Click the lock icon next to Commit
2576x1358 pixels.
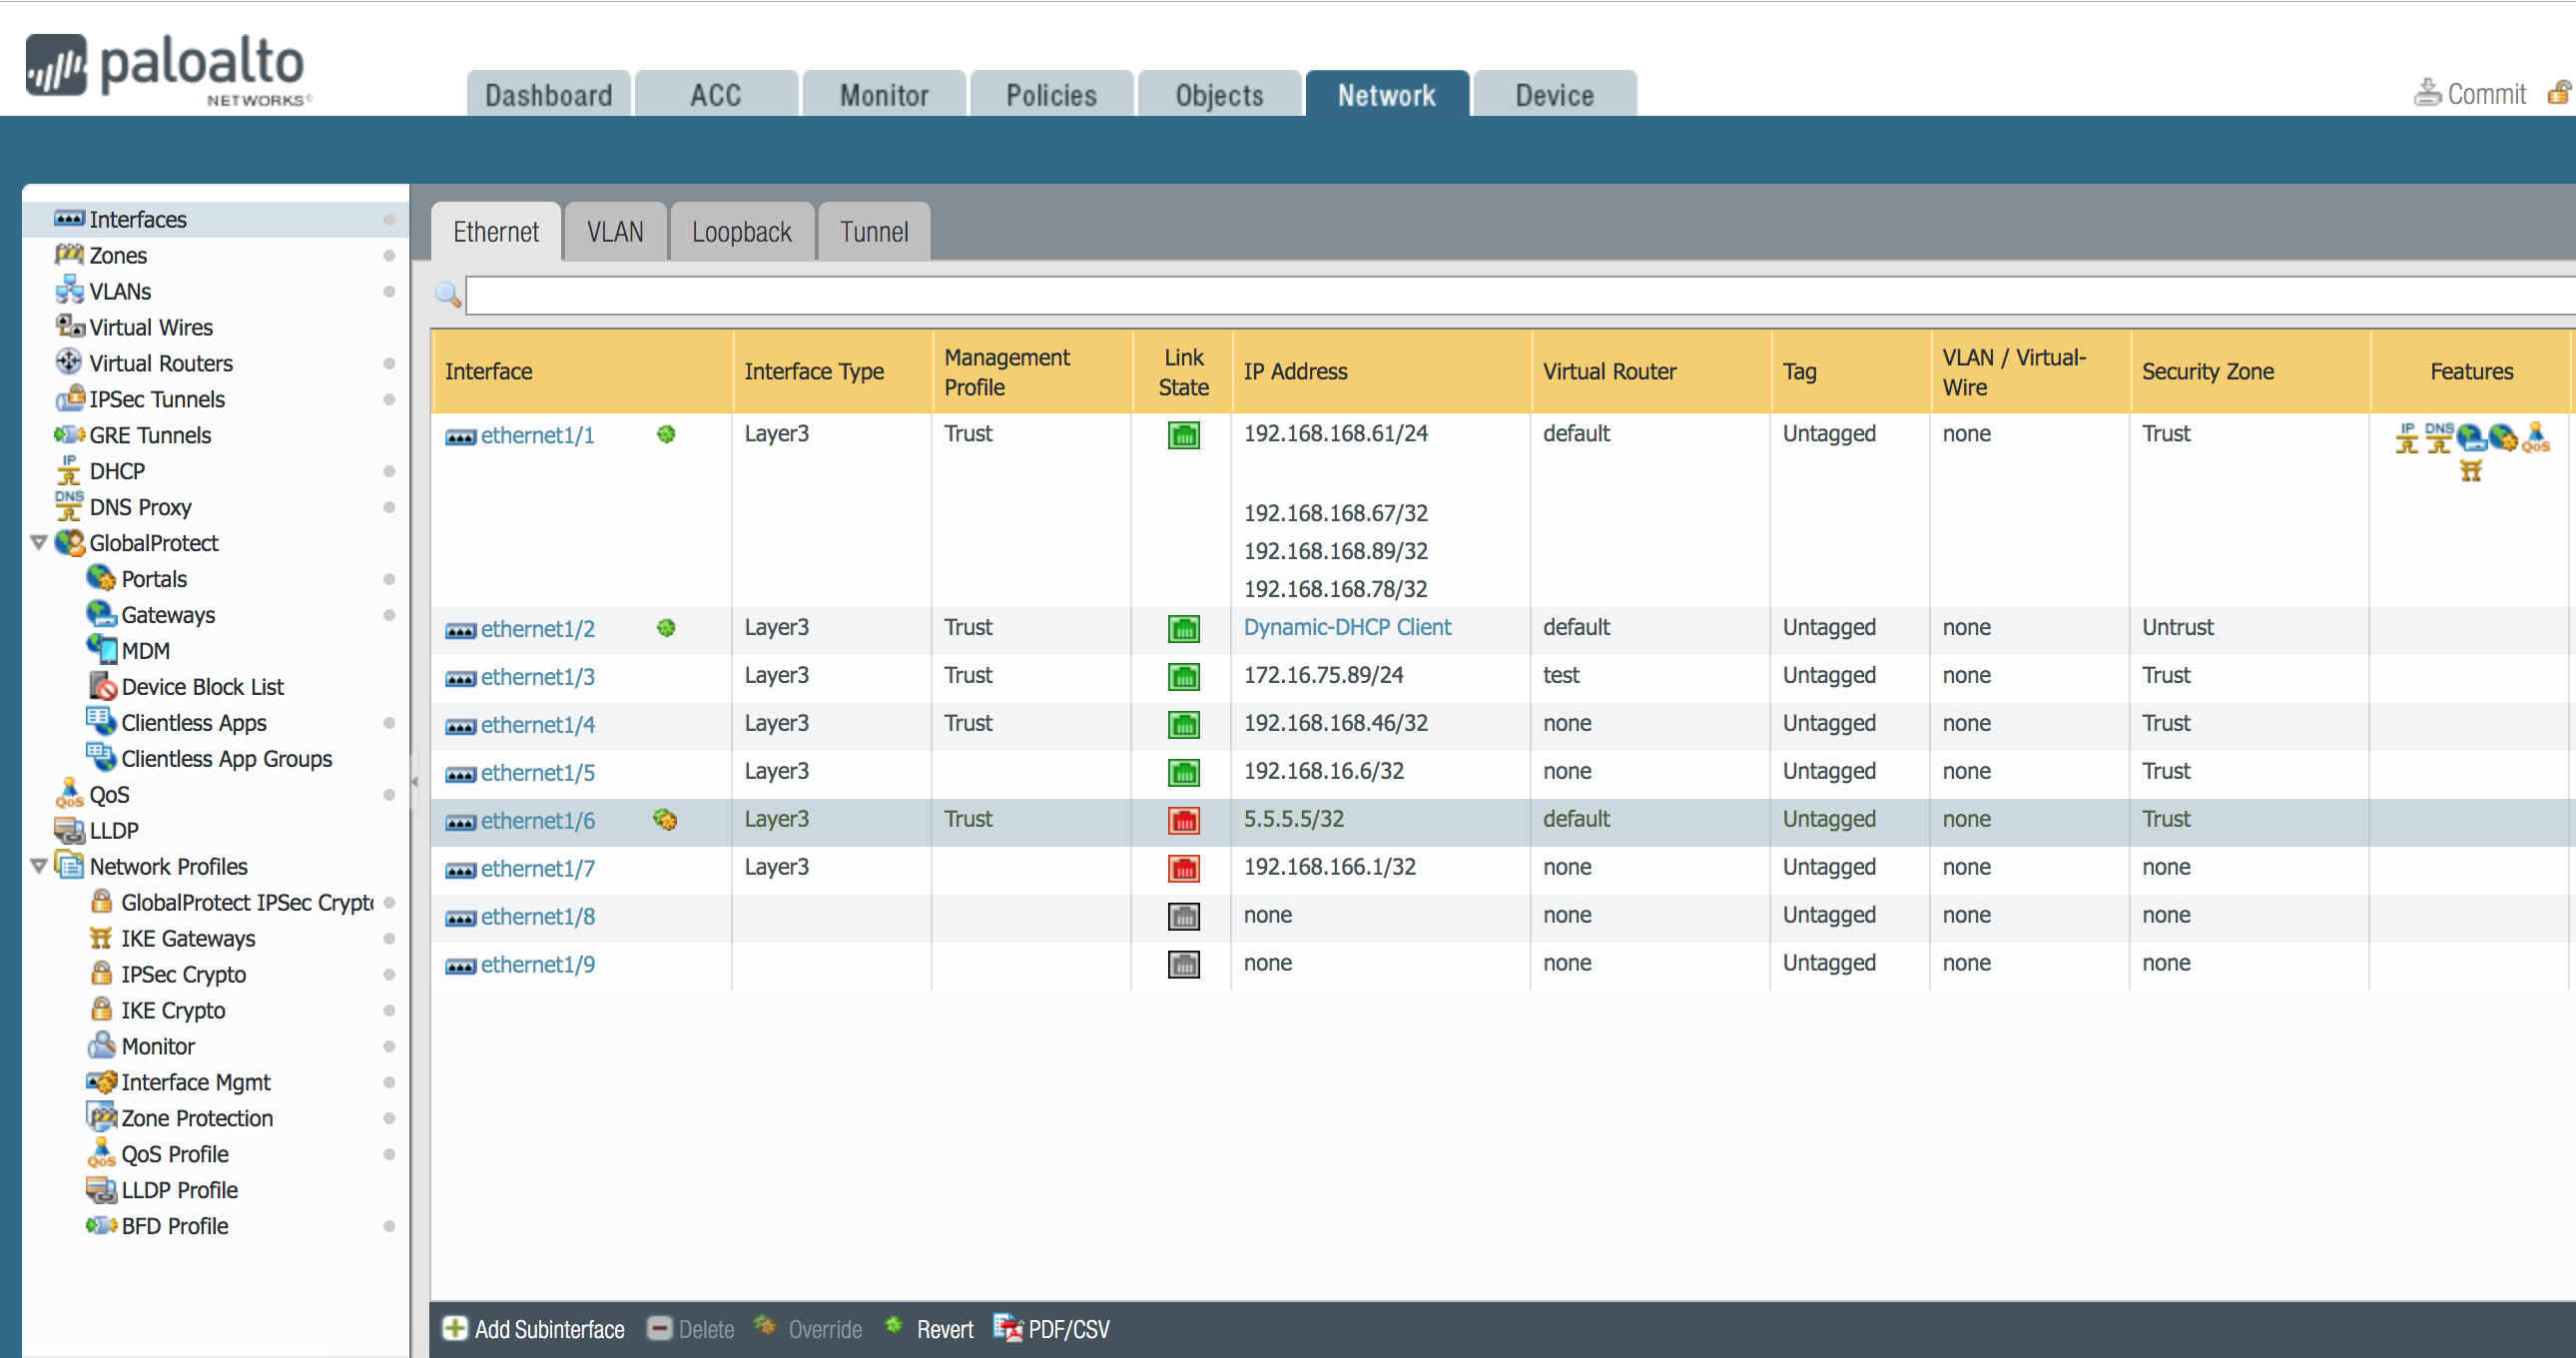click(2558, 93)
